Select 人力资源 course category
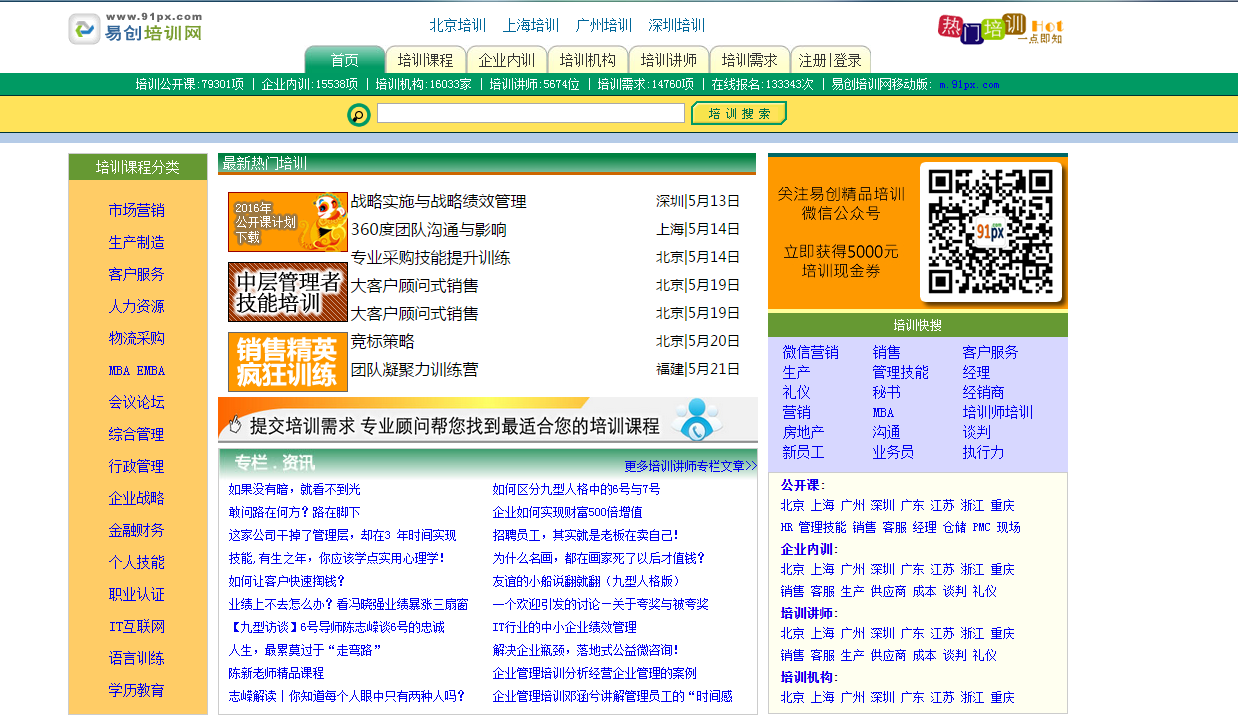The height and width of the screenshot is (719, 1238). coord(137,306)
